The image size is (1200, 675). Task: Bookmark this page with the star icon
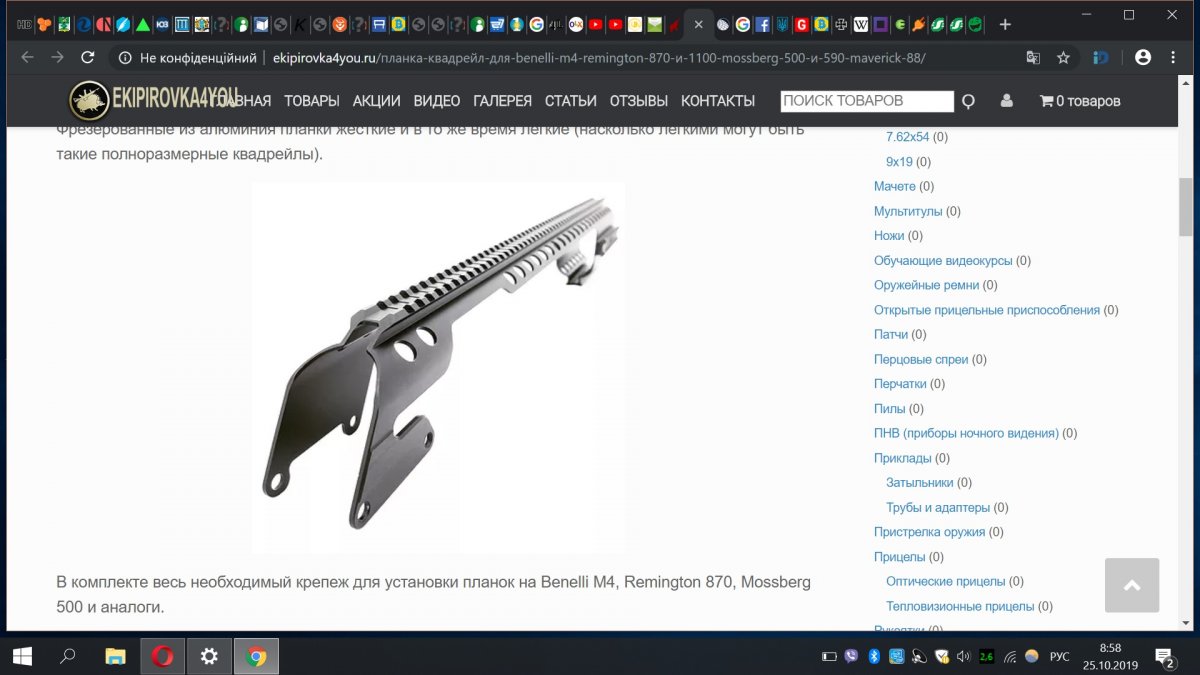pyautogui.click(x=1063, y=58)
